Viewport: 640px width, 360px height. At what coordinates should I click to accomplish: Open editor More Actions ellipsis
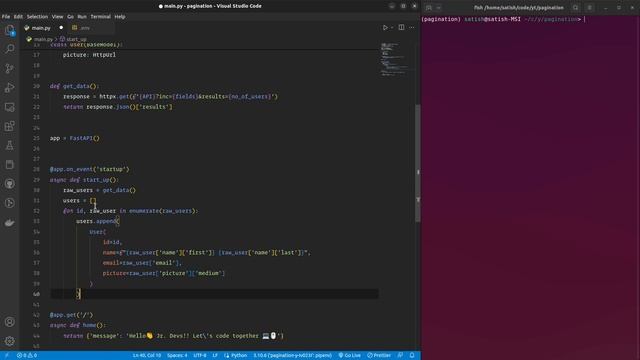pyautogui.click(x=412, y=28)
